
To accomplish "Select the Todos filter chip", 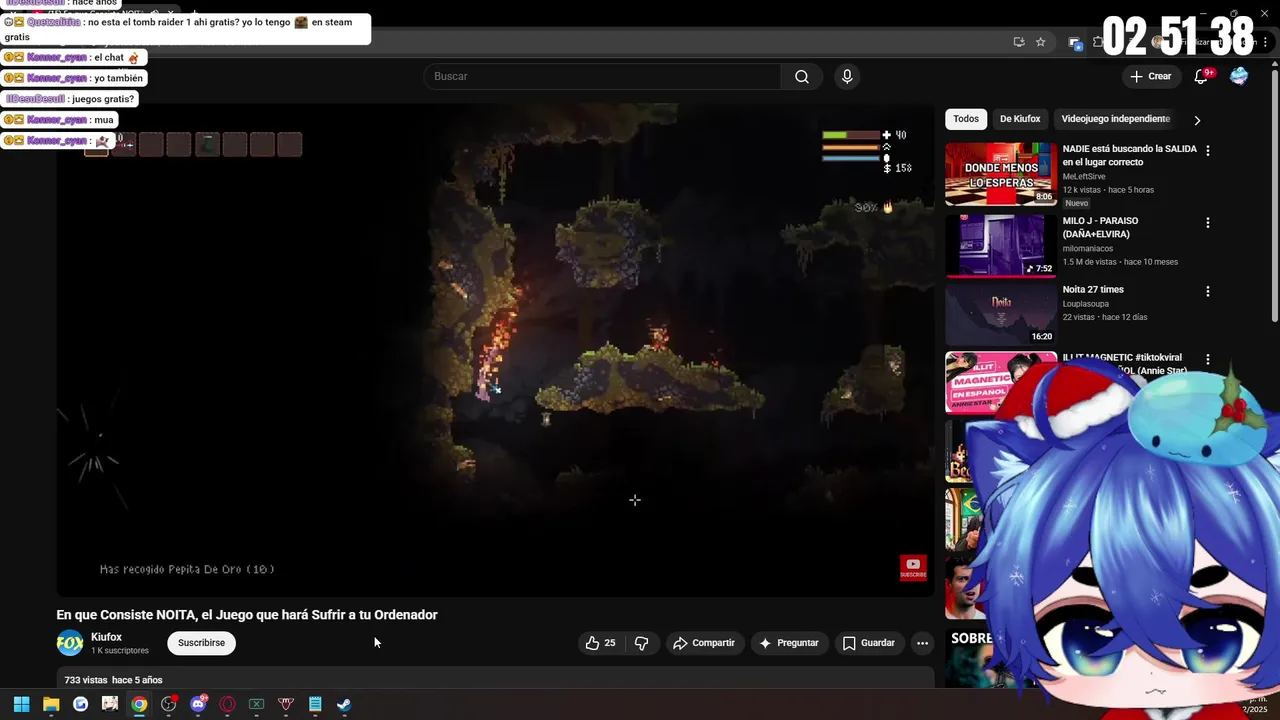I will click(x=966, y=119).
